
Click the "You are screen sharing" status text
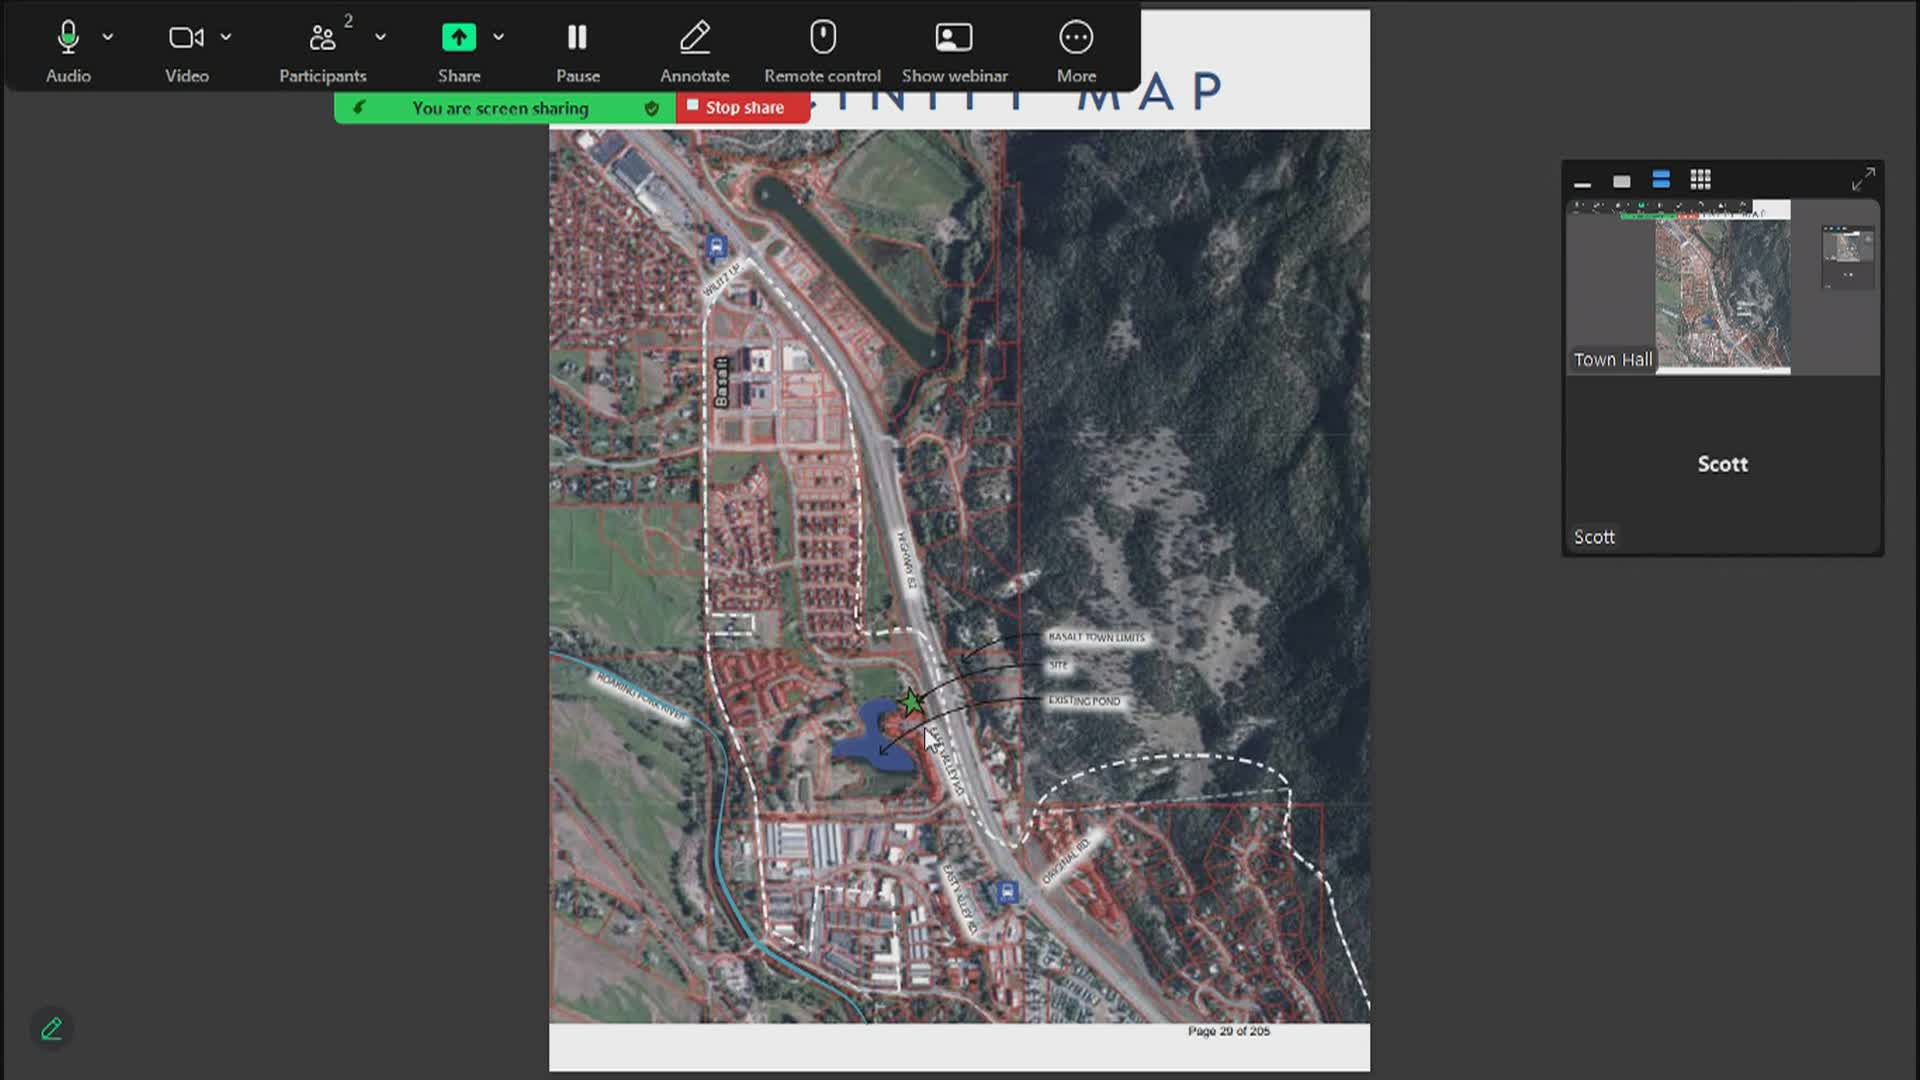click(x=500, y=108)
